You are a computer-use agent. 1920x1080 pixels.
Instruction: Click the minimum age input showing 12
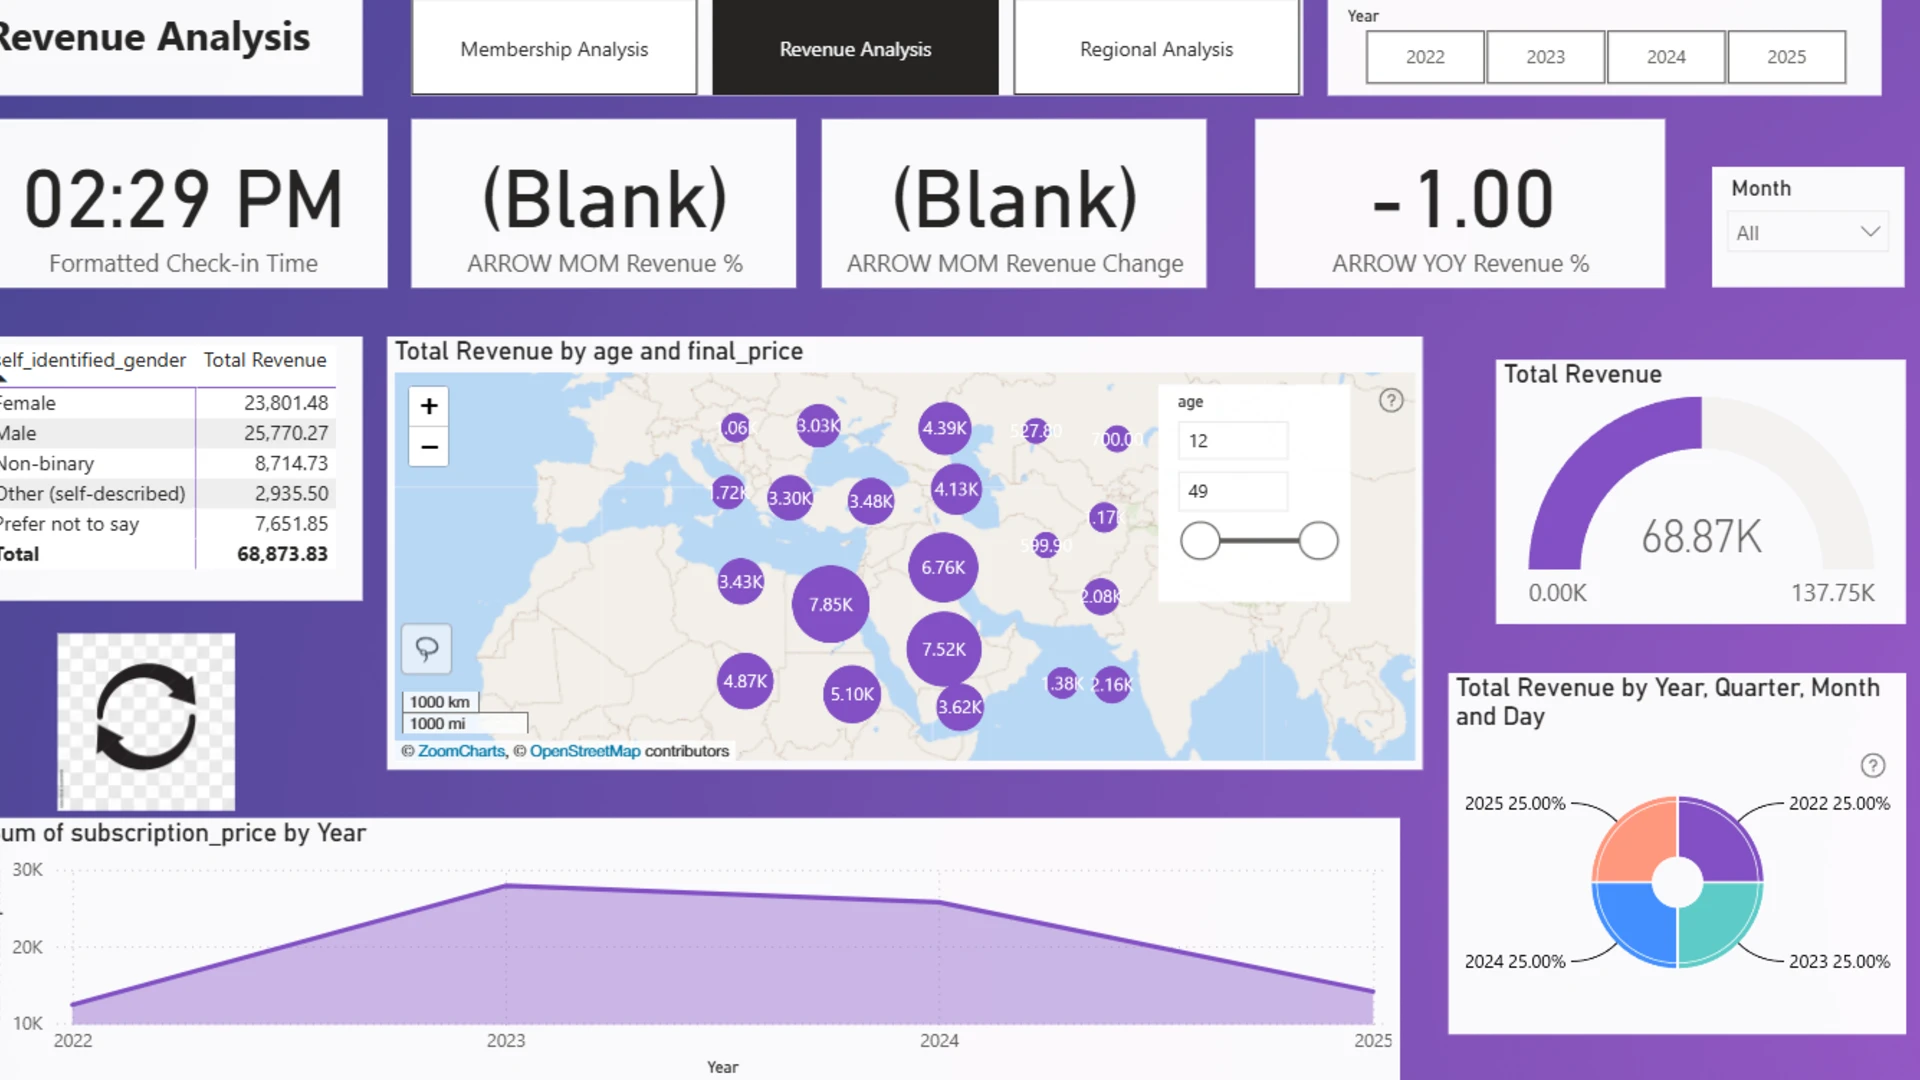(x=1233, y=441)
